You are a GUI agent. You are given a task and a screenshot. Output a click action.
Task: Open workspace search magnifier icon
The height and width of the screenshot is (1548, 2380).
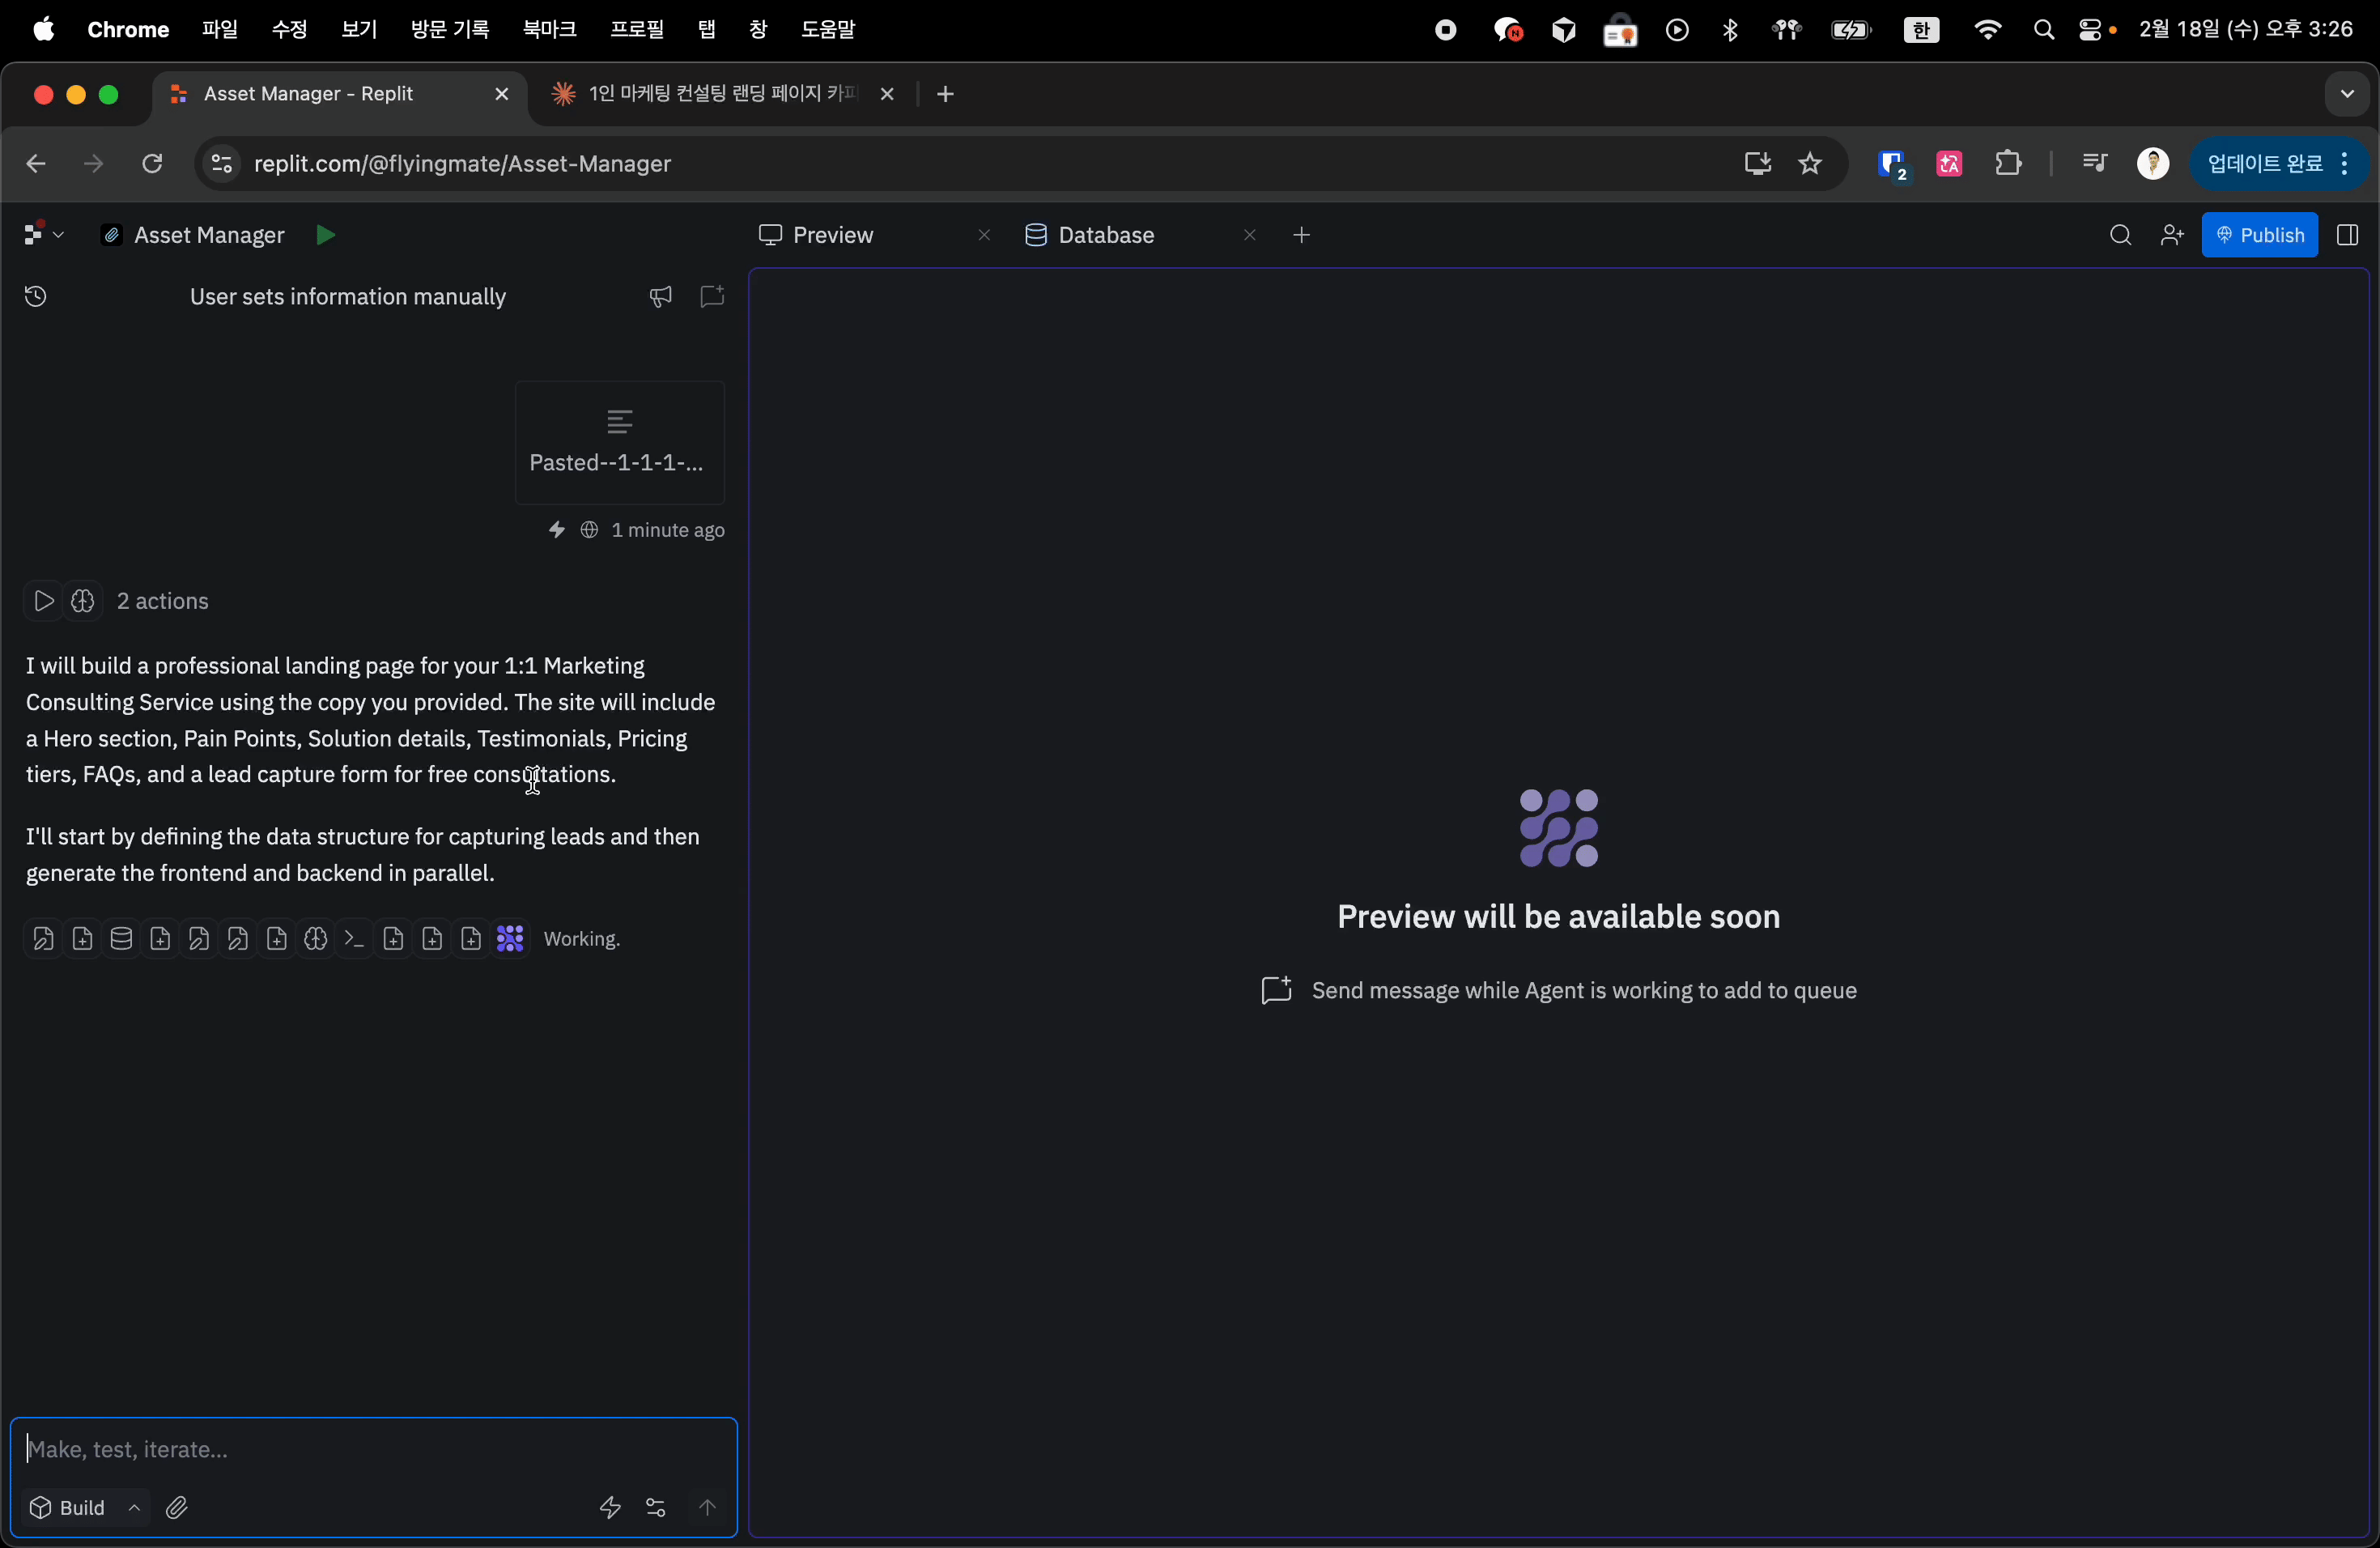[x=2120, y=235]
